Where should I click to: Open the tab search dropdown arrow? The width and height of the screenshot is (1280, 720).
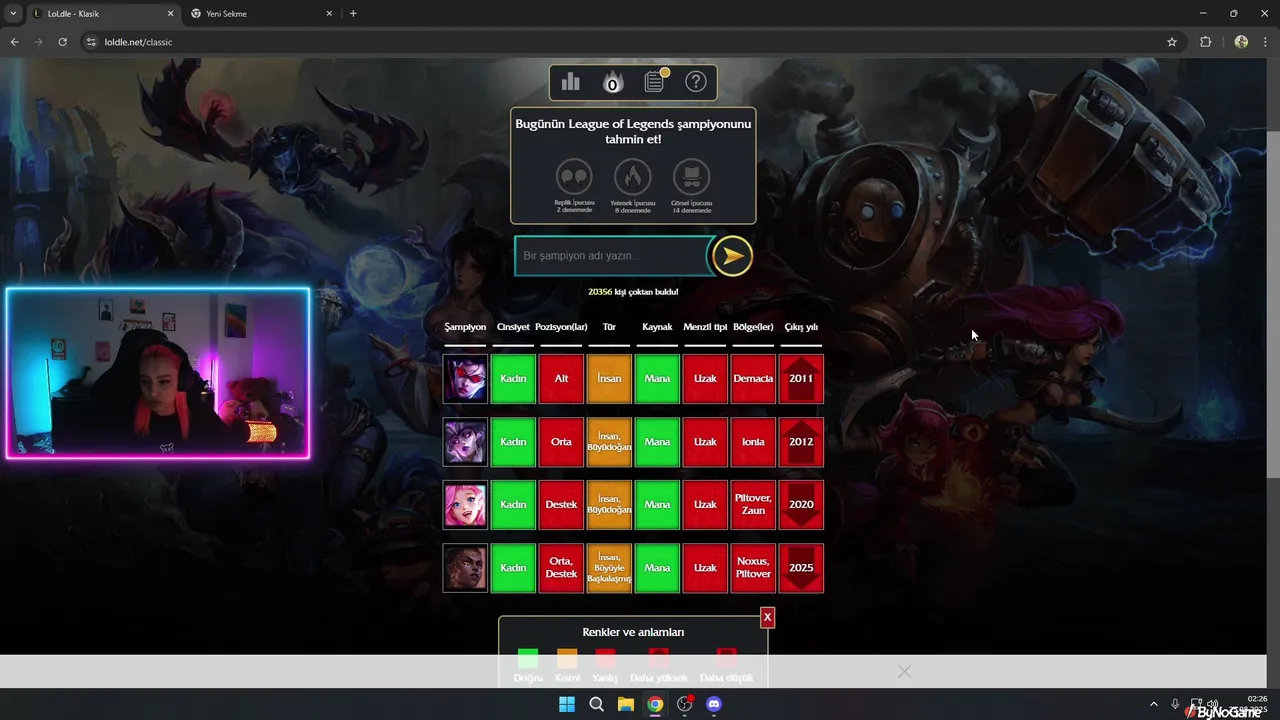pyautogui.click(x=12, y=14)
